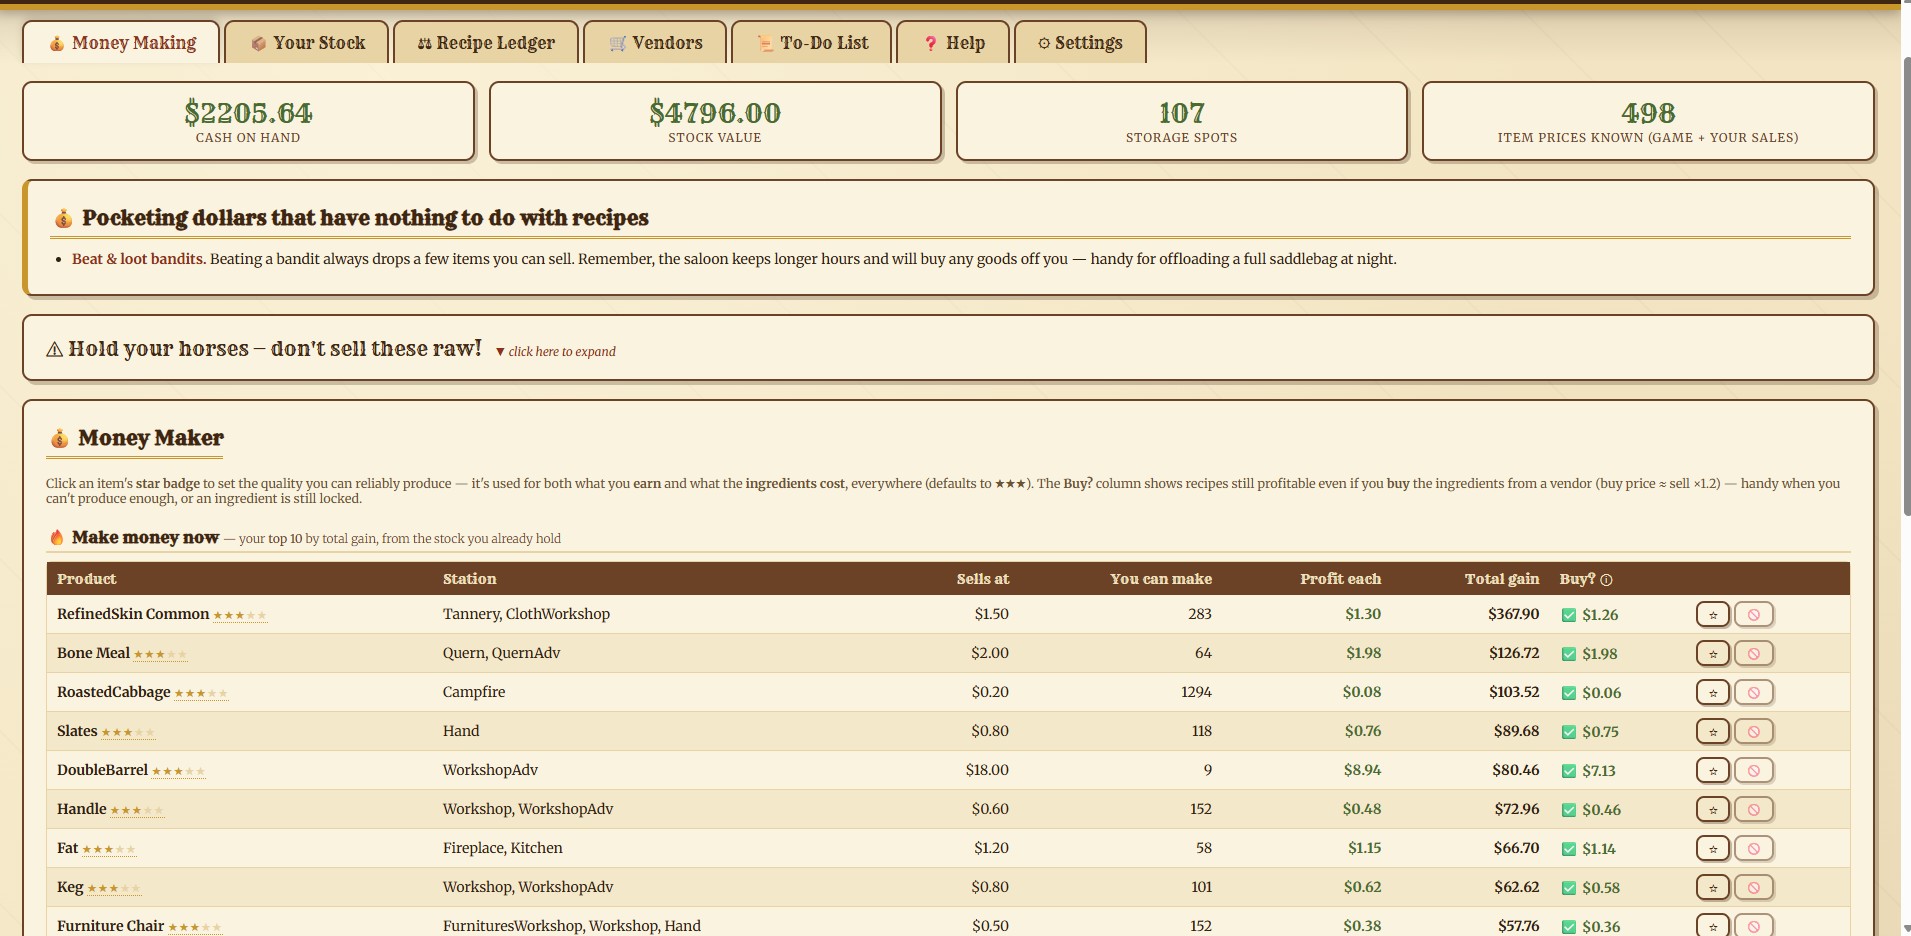Open the Money Making tab
The image size is (1911, 936).
tap(121, 43)
